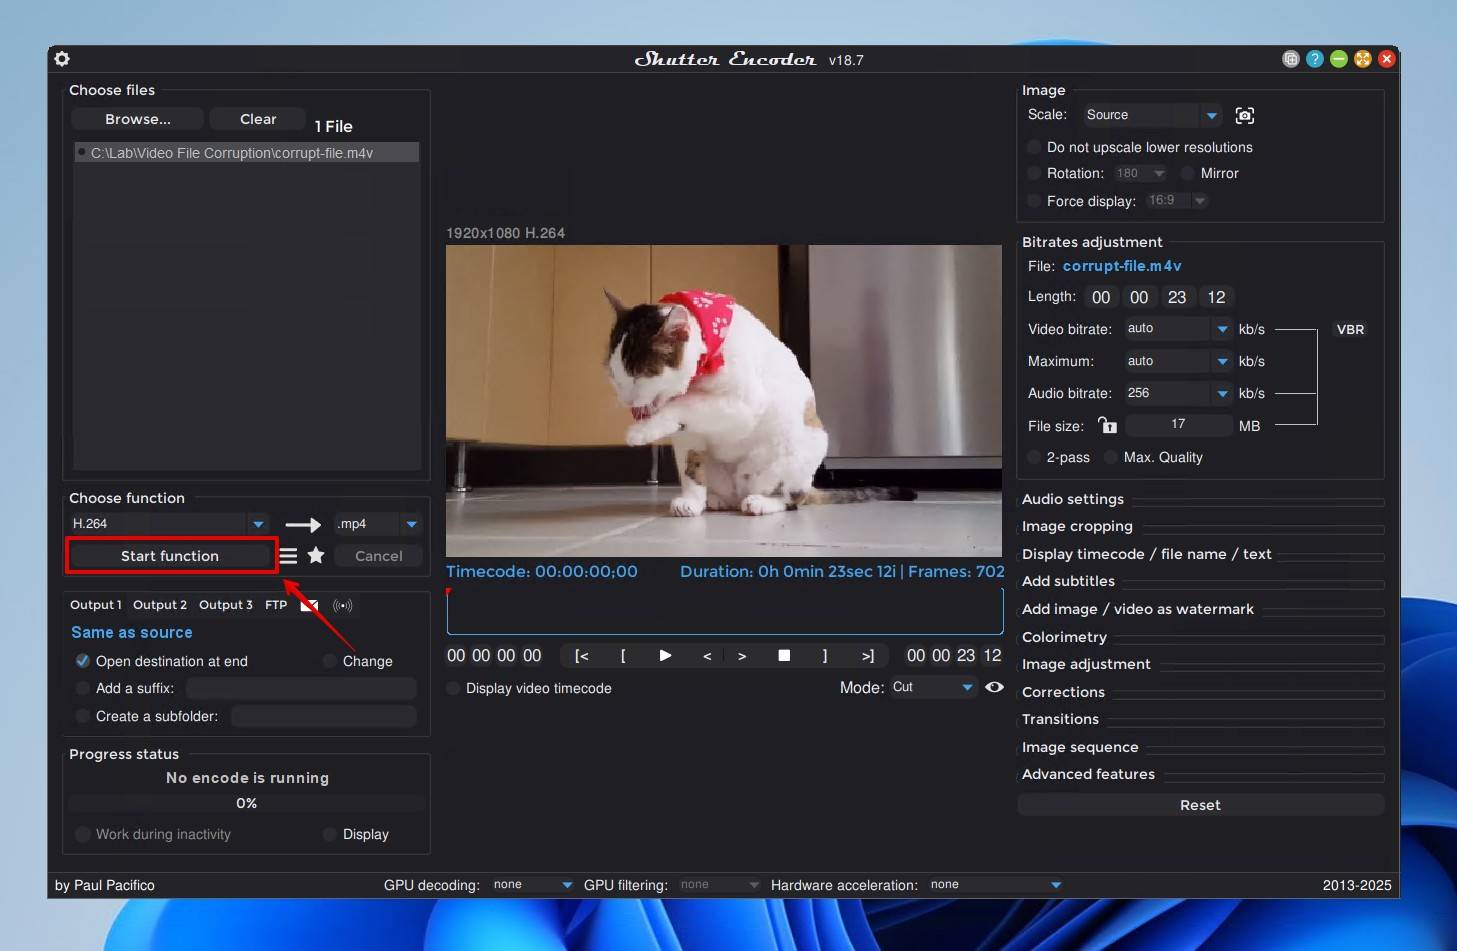Switch to Output 2 tab
Image resolution: width=1457 pixels, height=951 pixels.
click(160, 605)
